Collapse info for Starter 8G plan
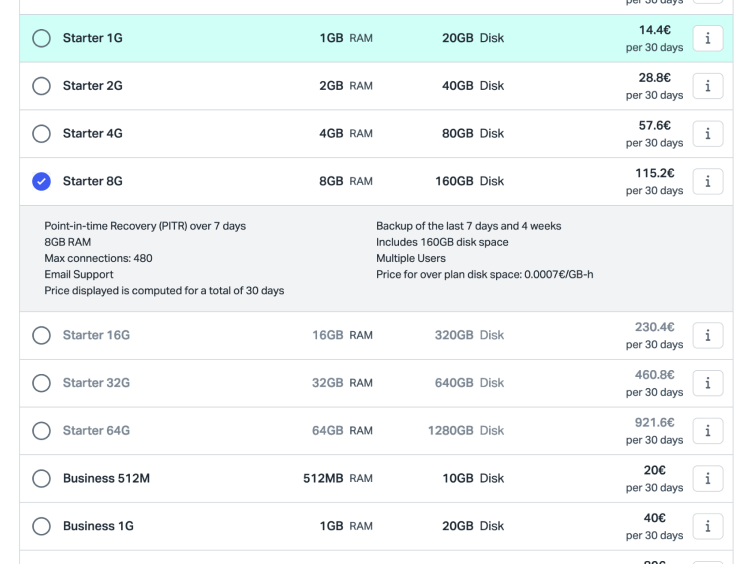This screenshot has width=752, height=564. 707,181
